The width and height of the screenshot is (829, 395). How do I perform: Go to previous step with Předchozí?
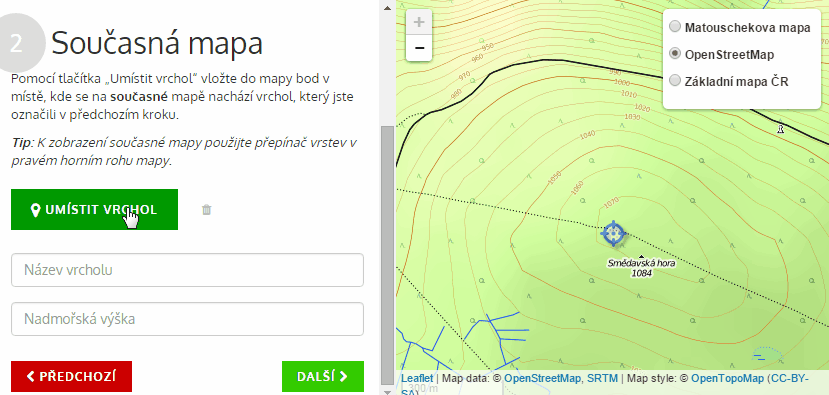click(71, 376)
